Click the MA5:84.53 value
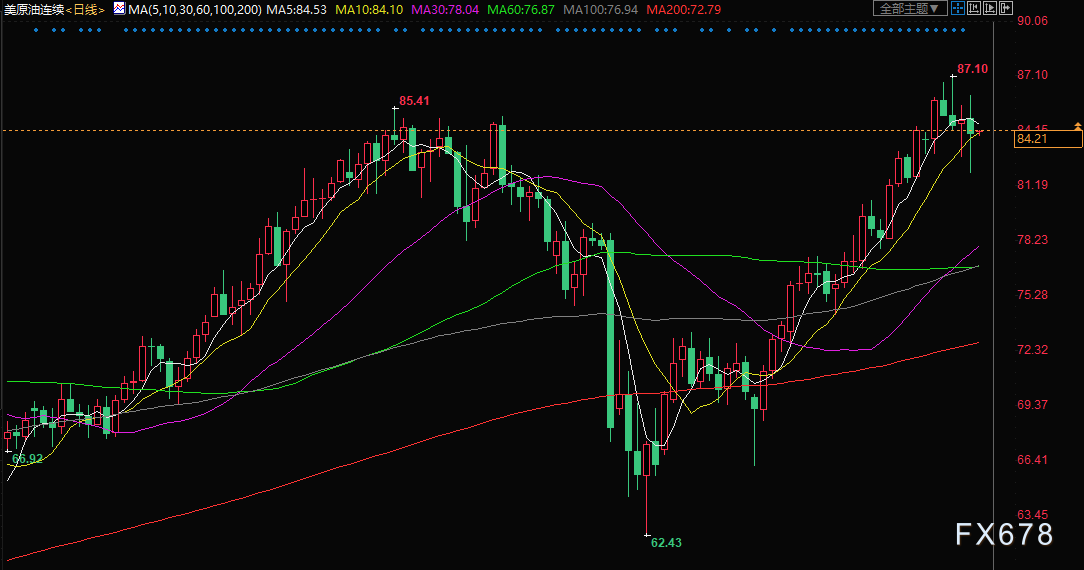The image size is (1084, 570). click(297, 10)
